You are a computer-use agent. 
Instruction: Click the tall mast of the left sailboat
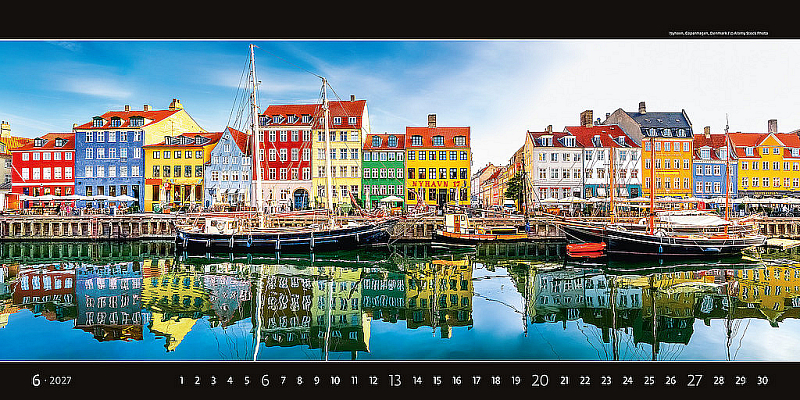coord(255,135)
